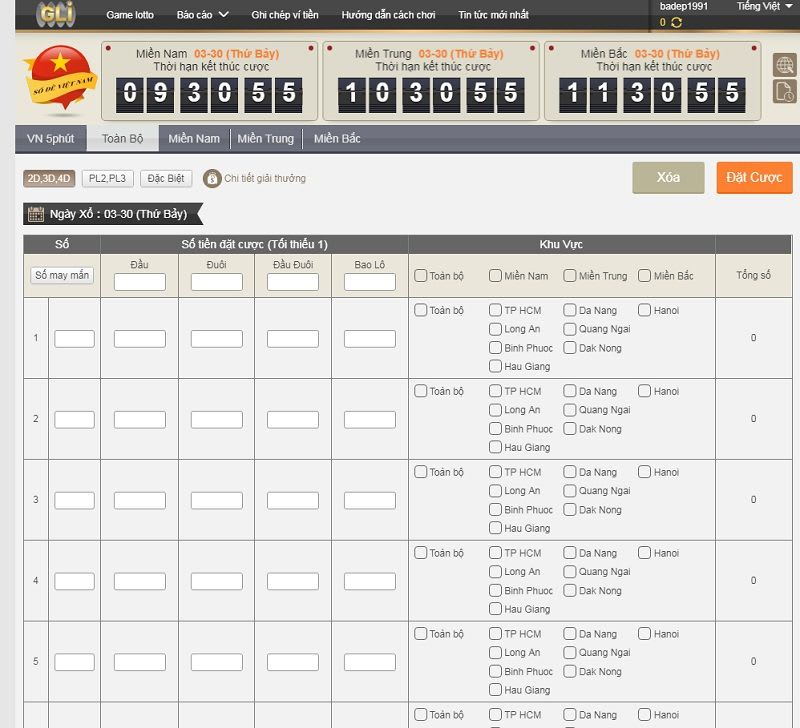Check TP HCM in row 1

pos(495,310)
